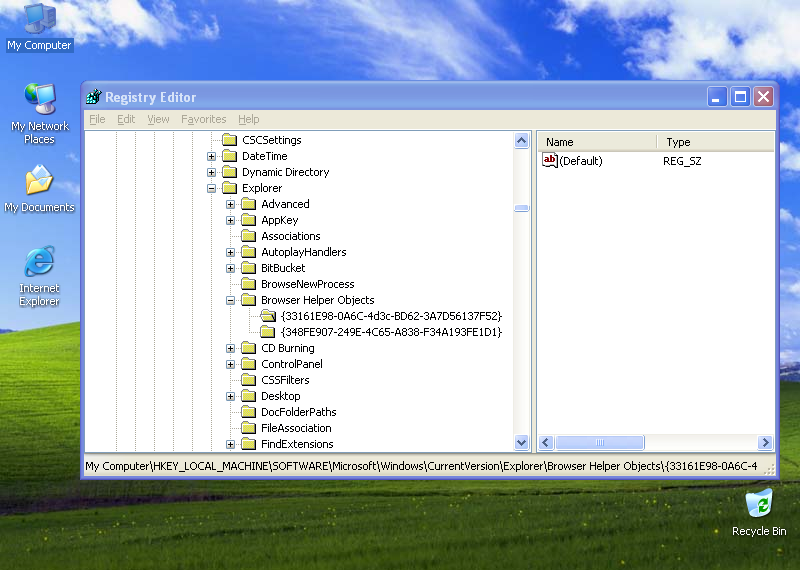Screen dimensions: 800x570
Task: Click values pane left scroll arrow
Action: coord(546,442)
